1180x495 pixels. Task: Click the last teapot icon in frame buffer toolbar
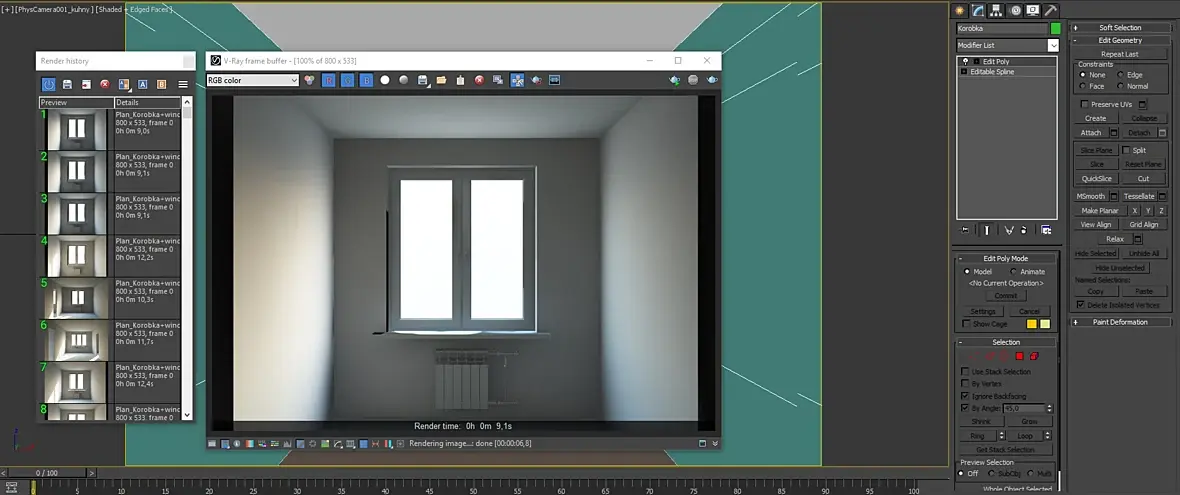pos(711,80)
